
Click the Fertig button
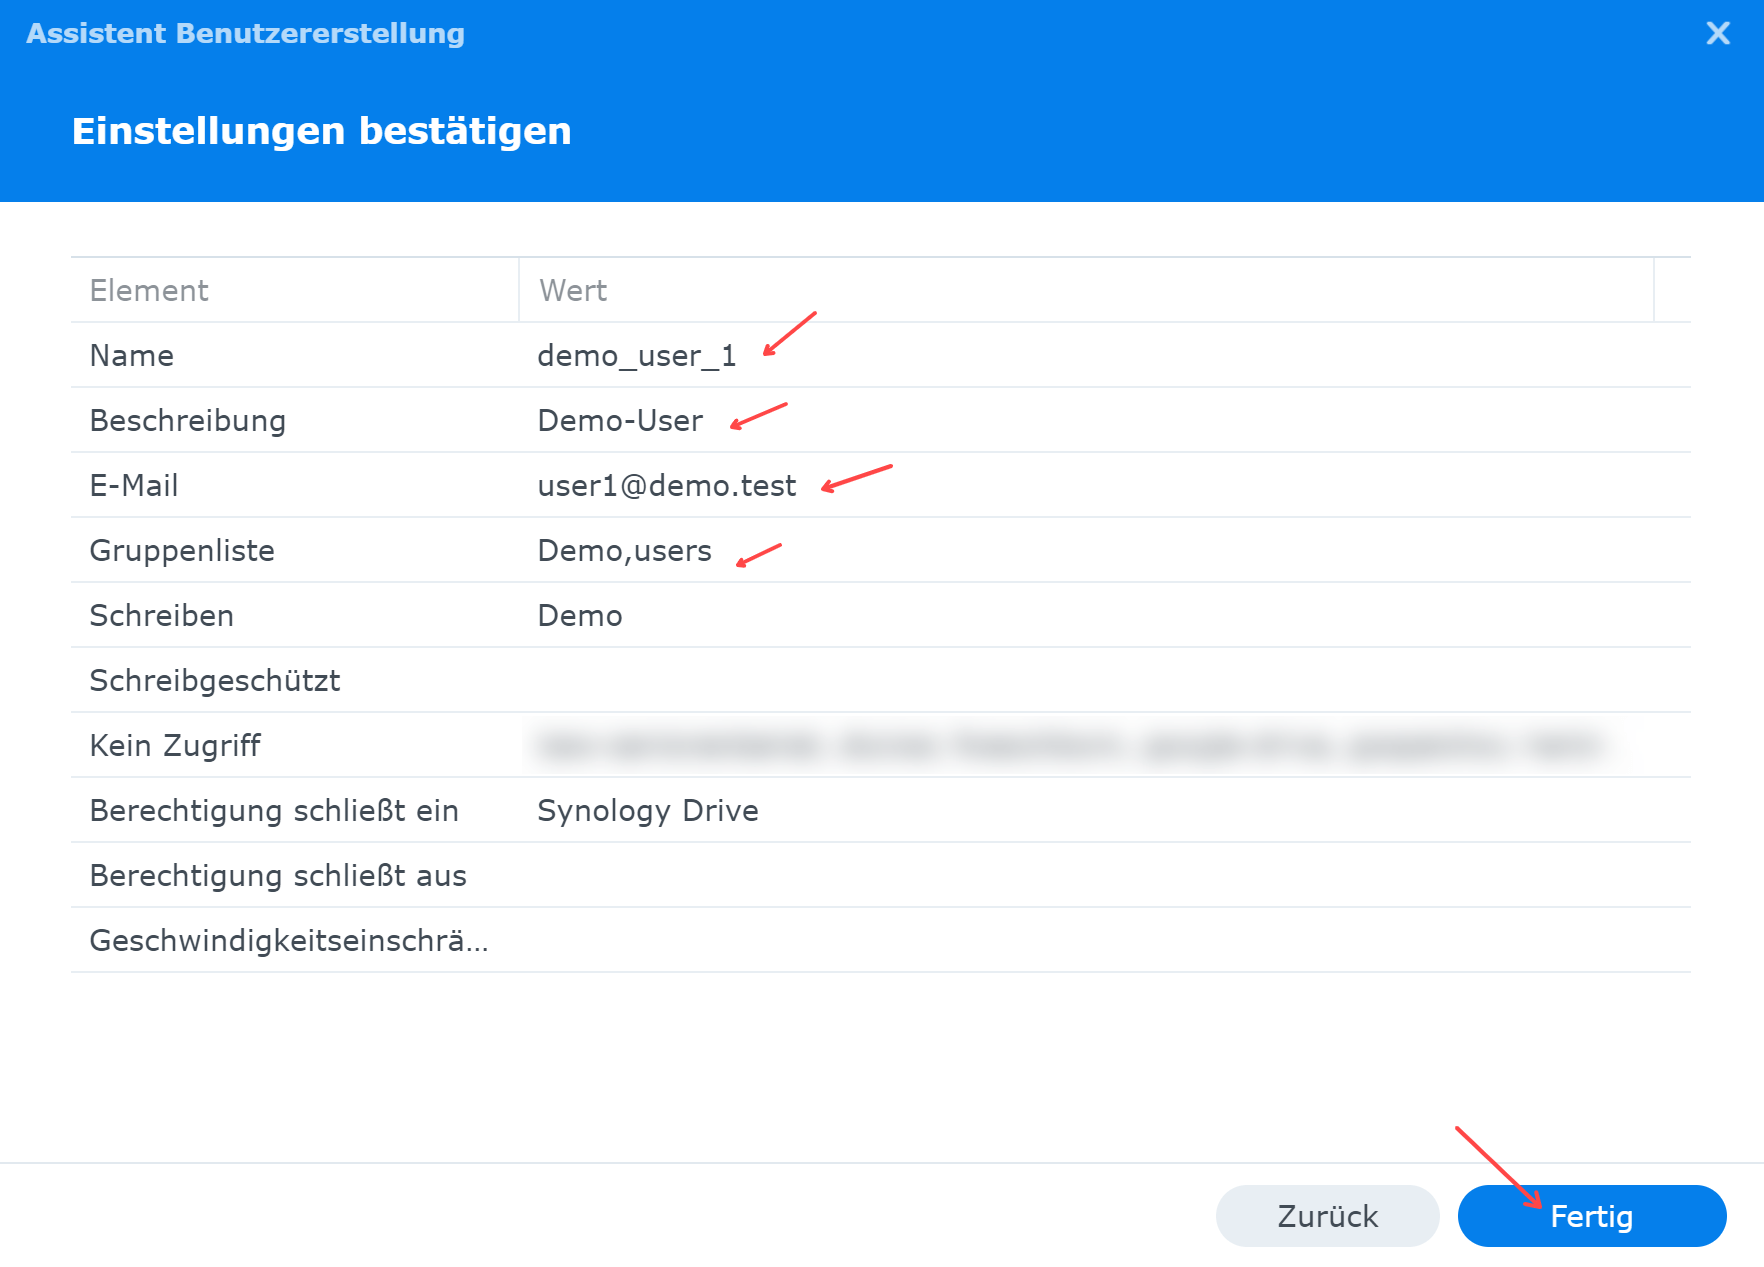(1591, 1216)
